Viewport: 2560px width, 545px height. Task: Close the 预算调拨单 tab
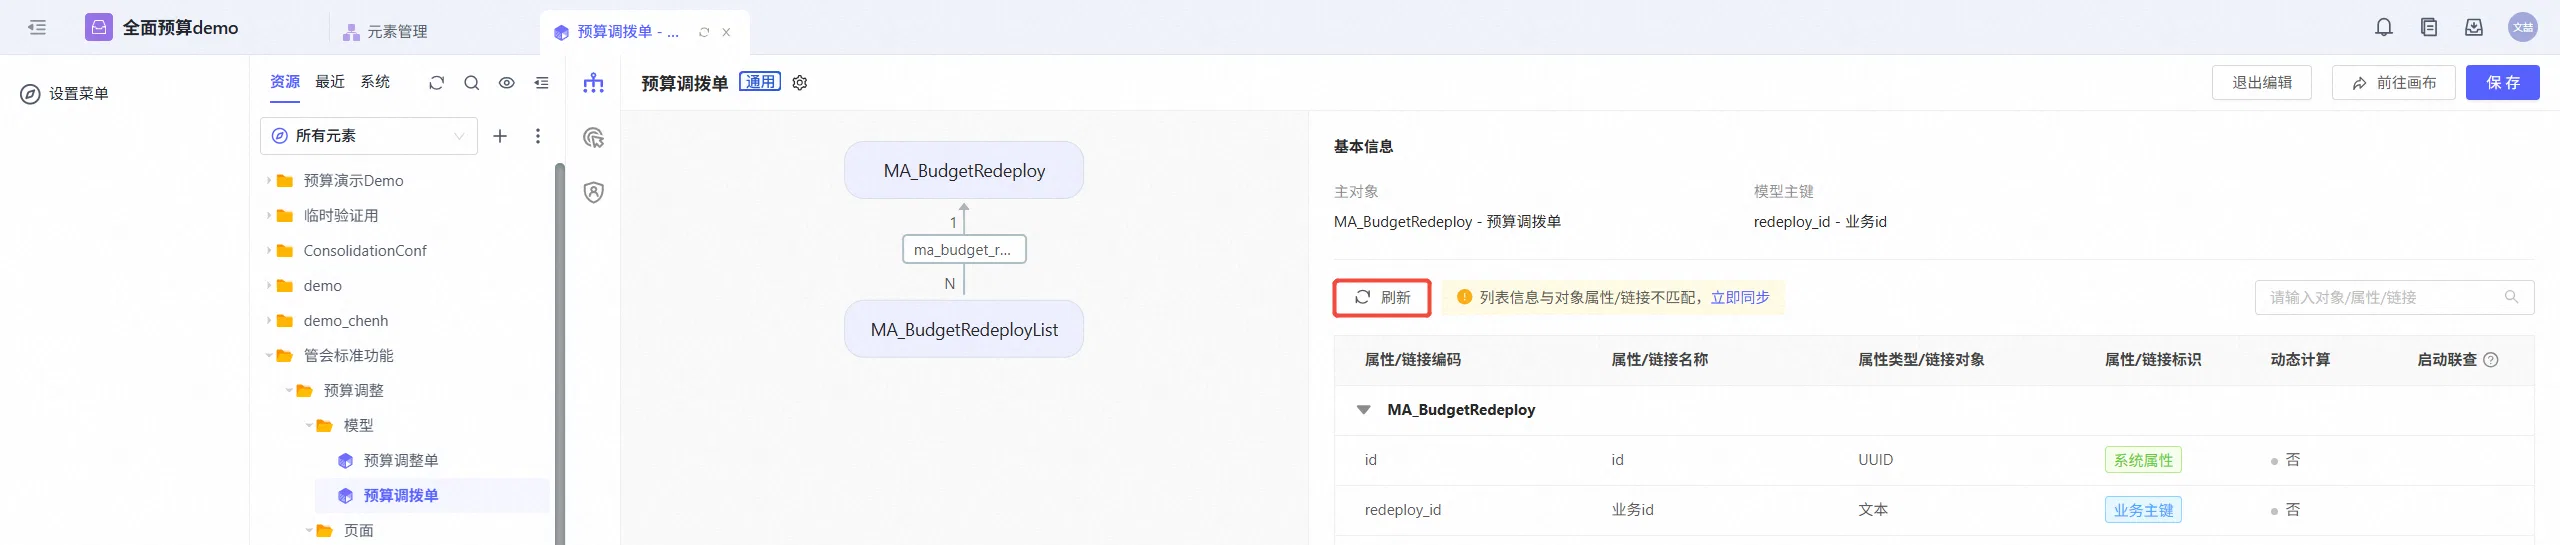click(x=726, y=32)
